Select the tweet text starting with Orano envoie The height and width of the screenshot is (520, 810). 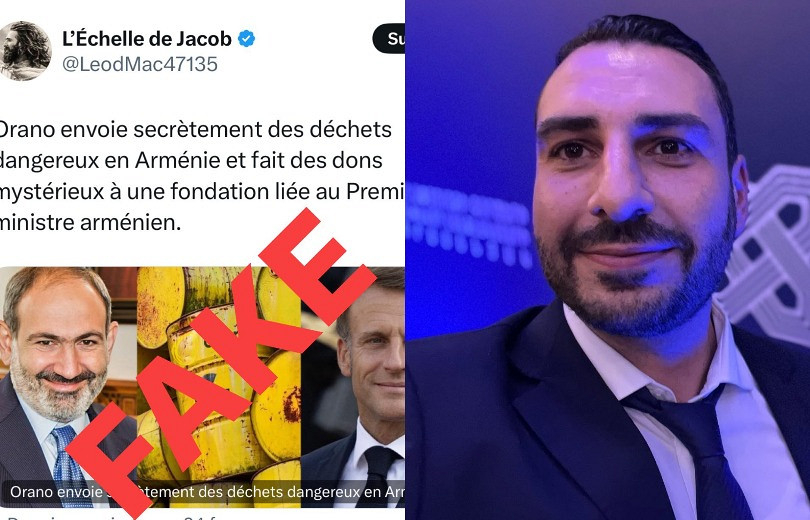(x=201, y=176)
